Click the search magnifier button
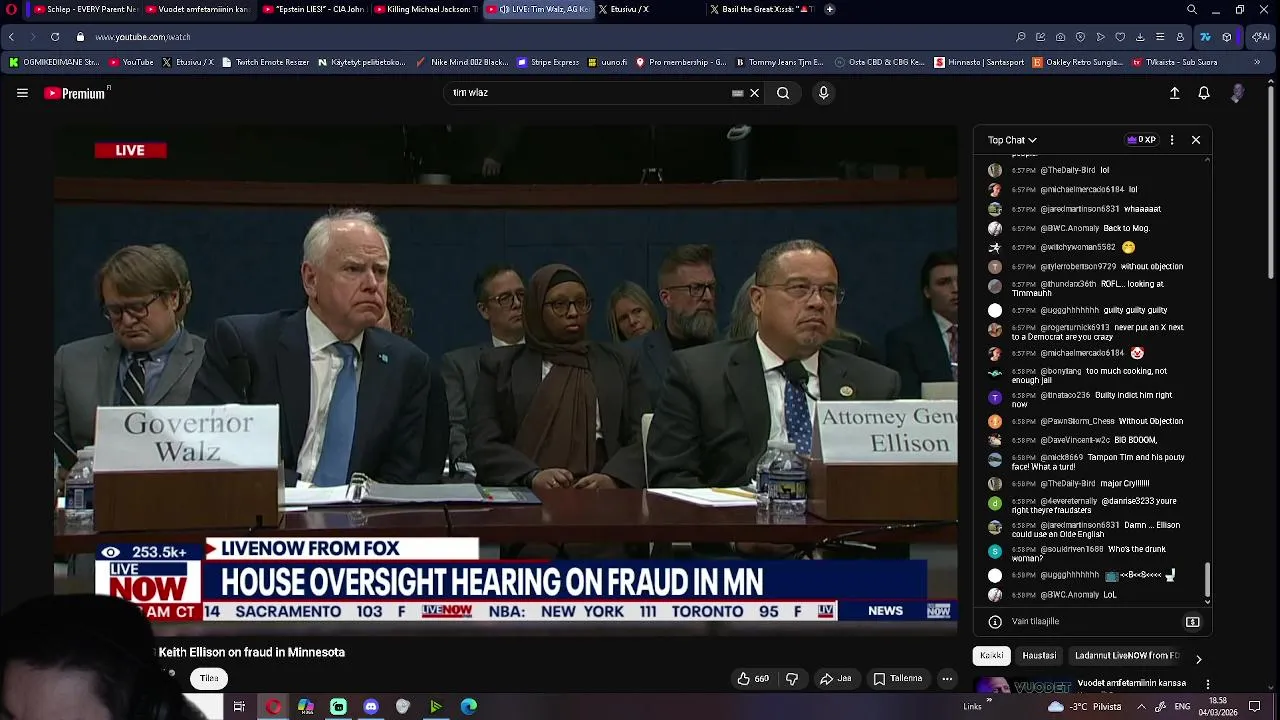Screen dimensions: 1280x720 [x=783, y=93]
